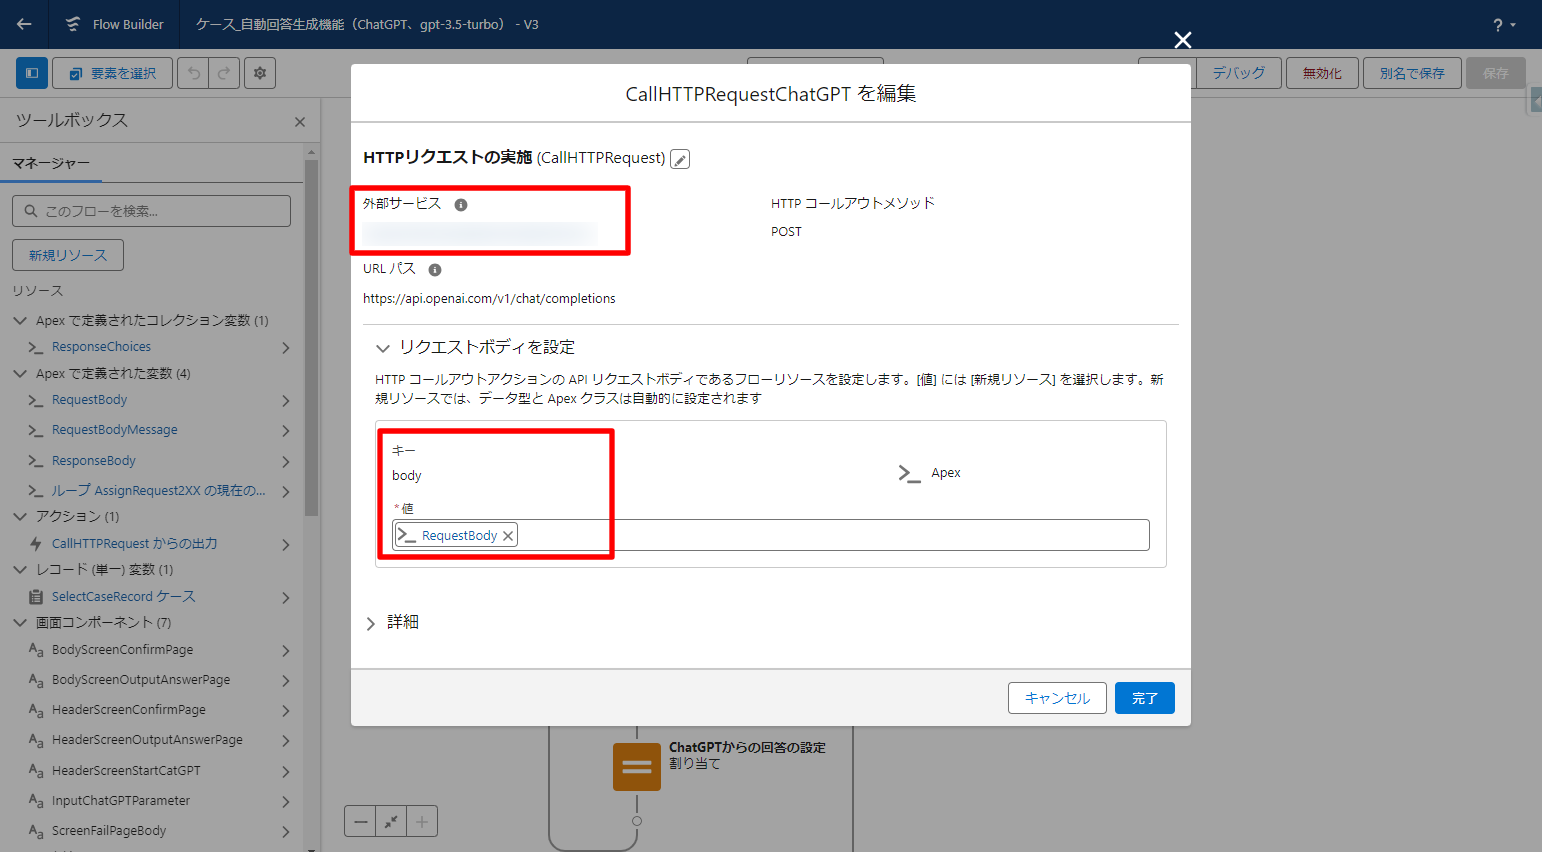Open RequestBodyMessage resource
Viewport: 1542px width, 852px height.
pos(115,430)
